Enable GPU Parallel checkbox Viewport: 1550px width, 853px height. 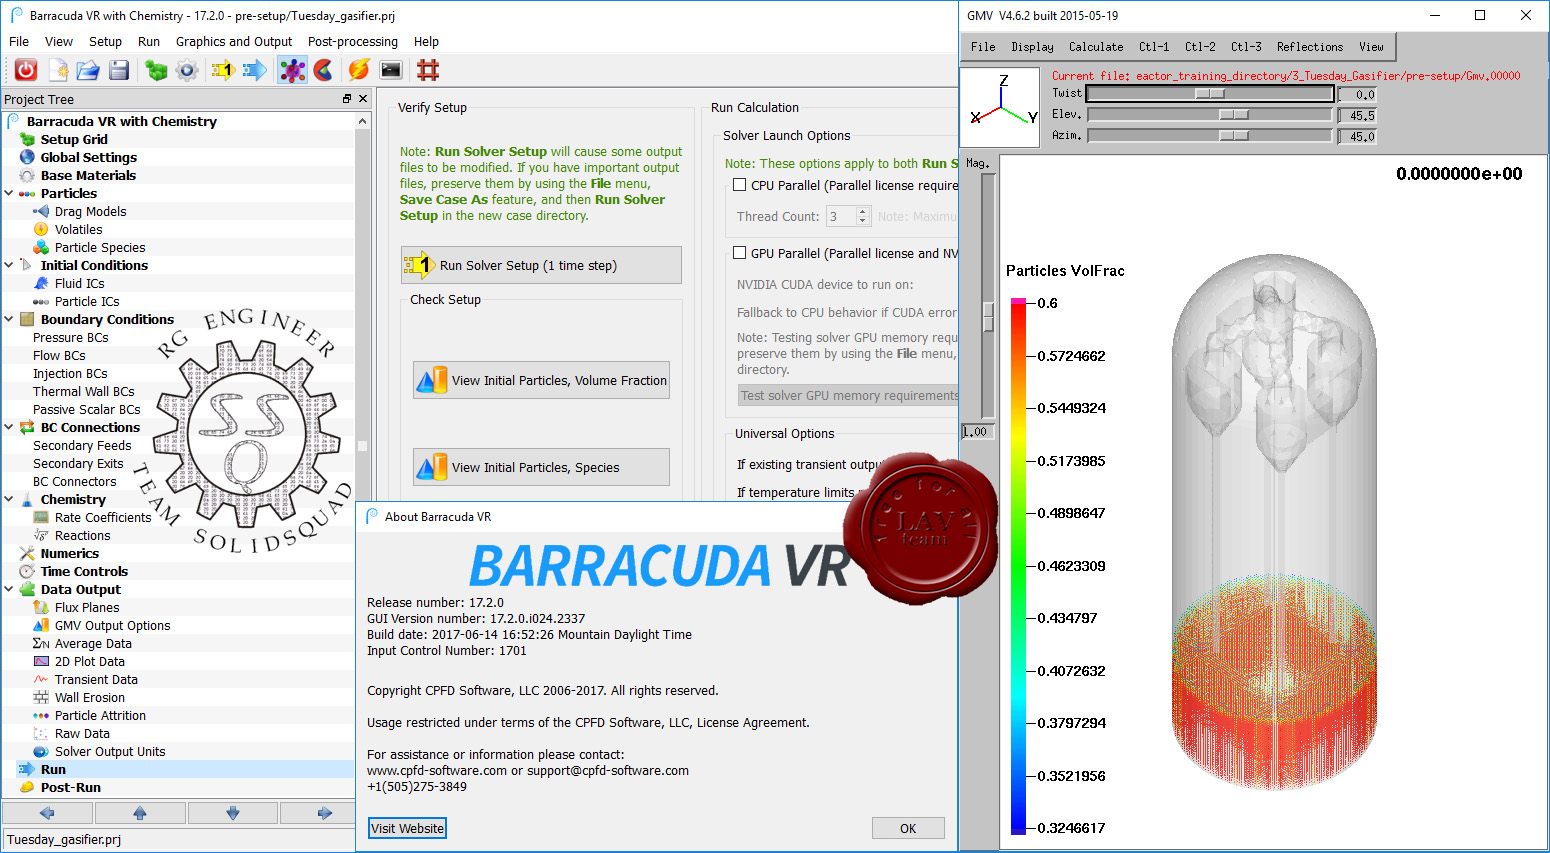tap(740, 253)
